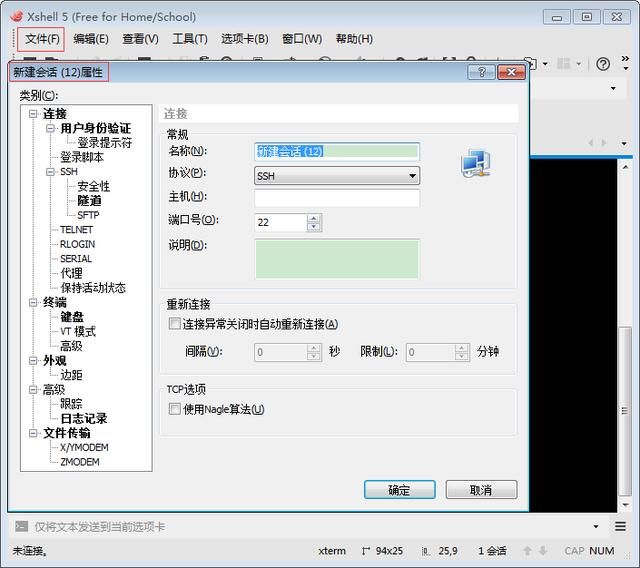
Task: Select 登录提示符 in category tree
Action: coord(104,143)
